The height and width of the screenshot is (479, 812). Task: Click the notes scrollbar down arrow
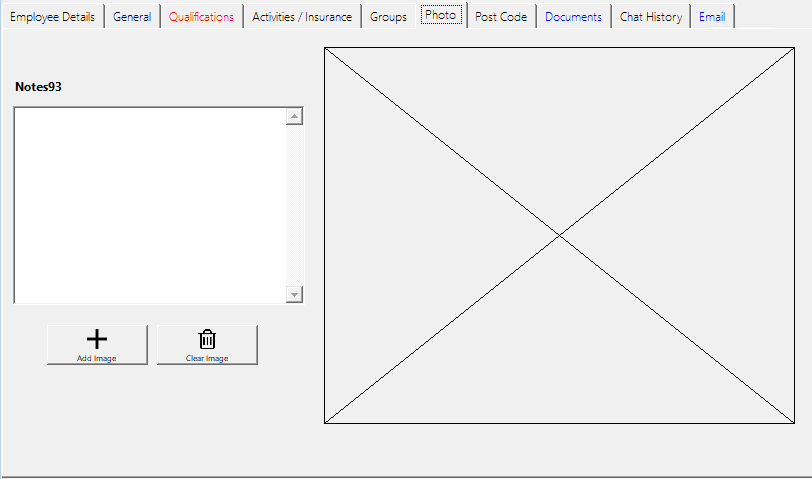[x=294, y=294]
